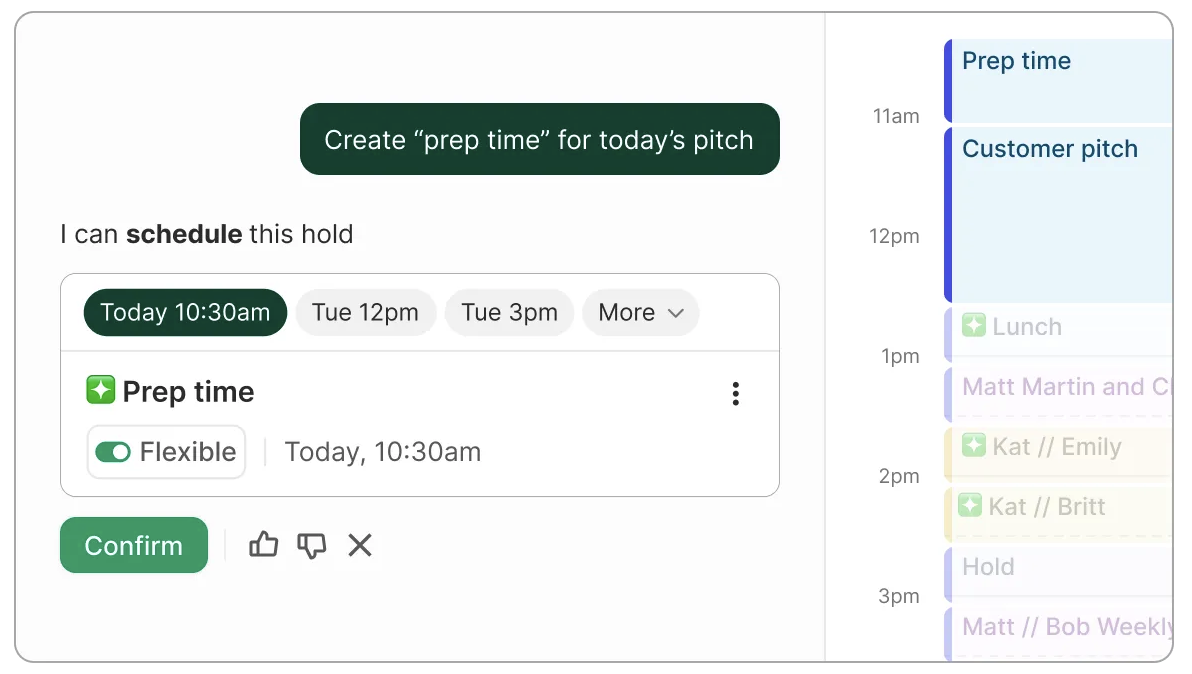Choose the Tue 3pm time slot
This screenshot has width=1192, height=674.
(509, 313)
